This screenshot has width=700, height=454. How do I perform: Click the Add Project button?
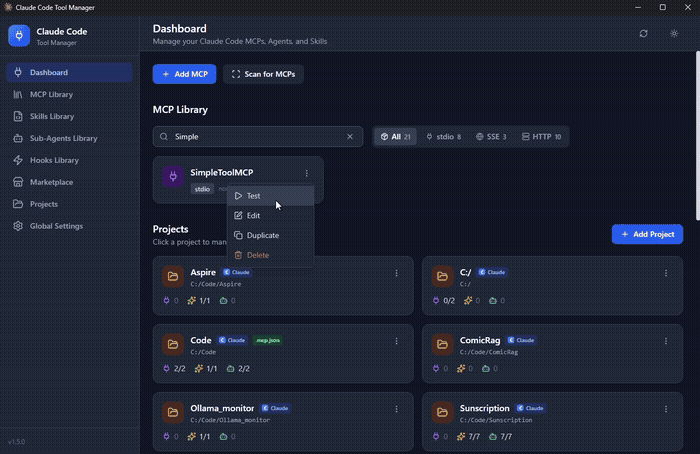click(x=647, y=234)
